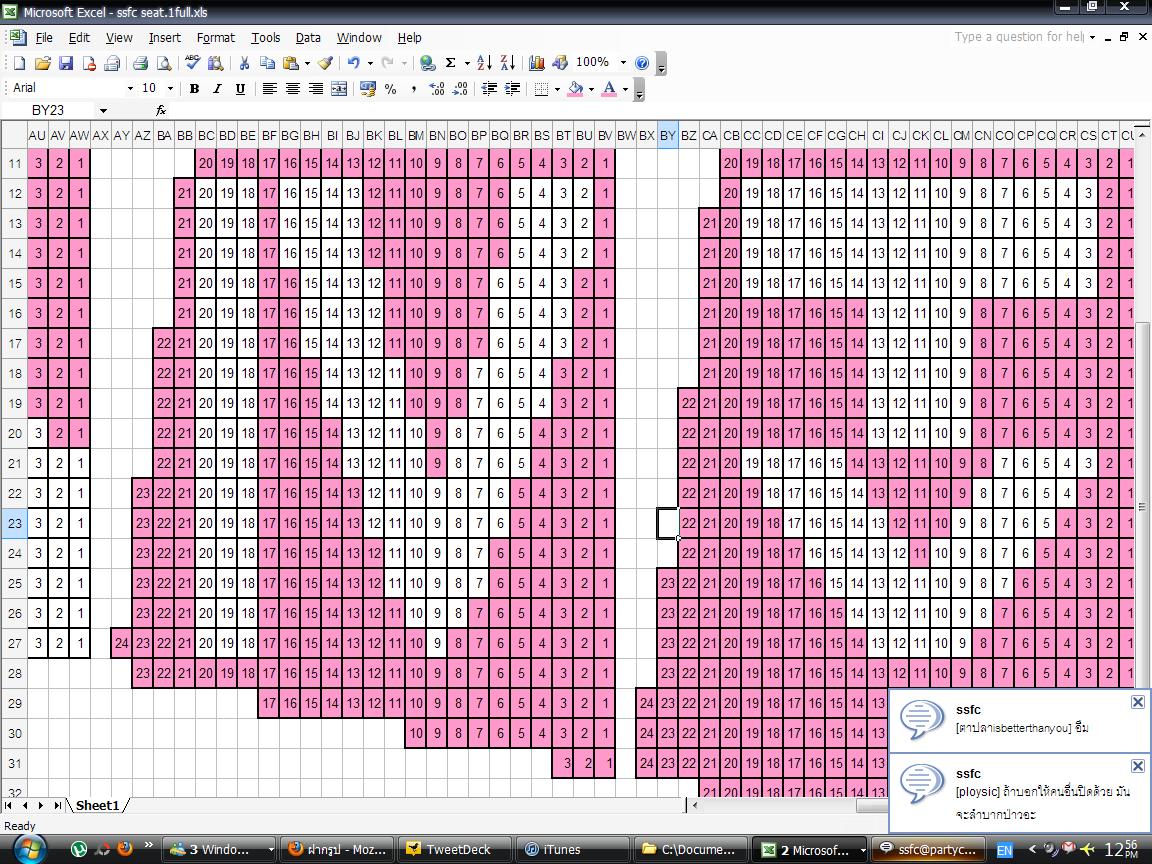The width and height of the screenshot is (1152, 864).
Task: Apply Comma style formatting
Action: (414, 89)
